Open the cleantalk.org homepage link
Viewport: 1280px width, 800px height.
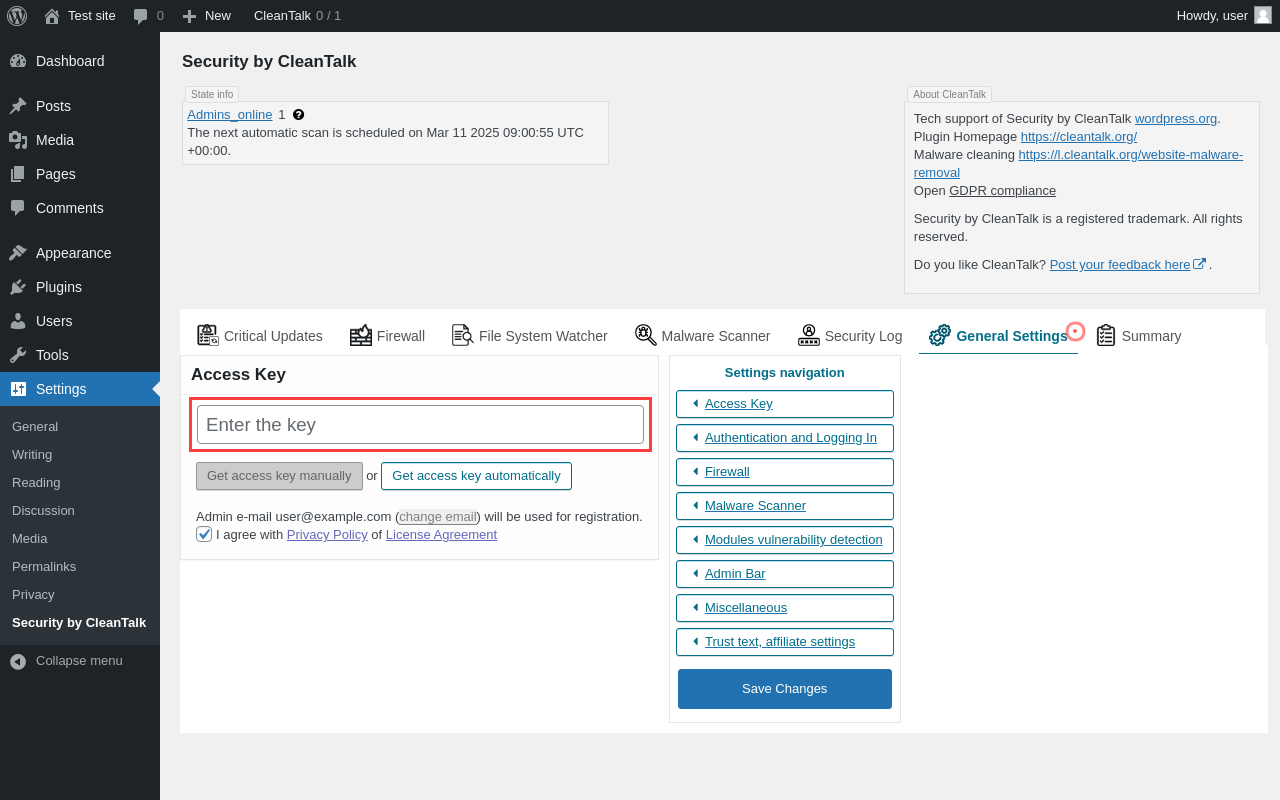tap(1079, 136)
